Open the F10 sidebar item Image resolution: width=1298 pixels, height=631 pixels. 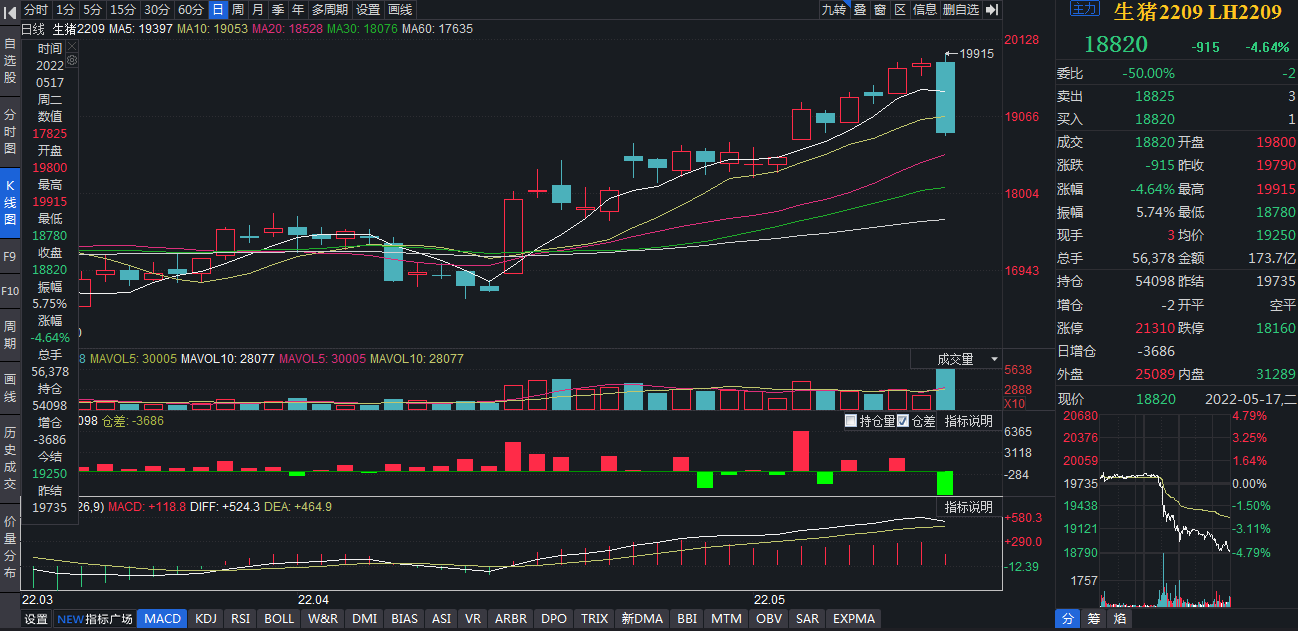(x=10, y=291)
